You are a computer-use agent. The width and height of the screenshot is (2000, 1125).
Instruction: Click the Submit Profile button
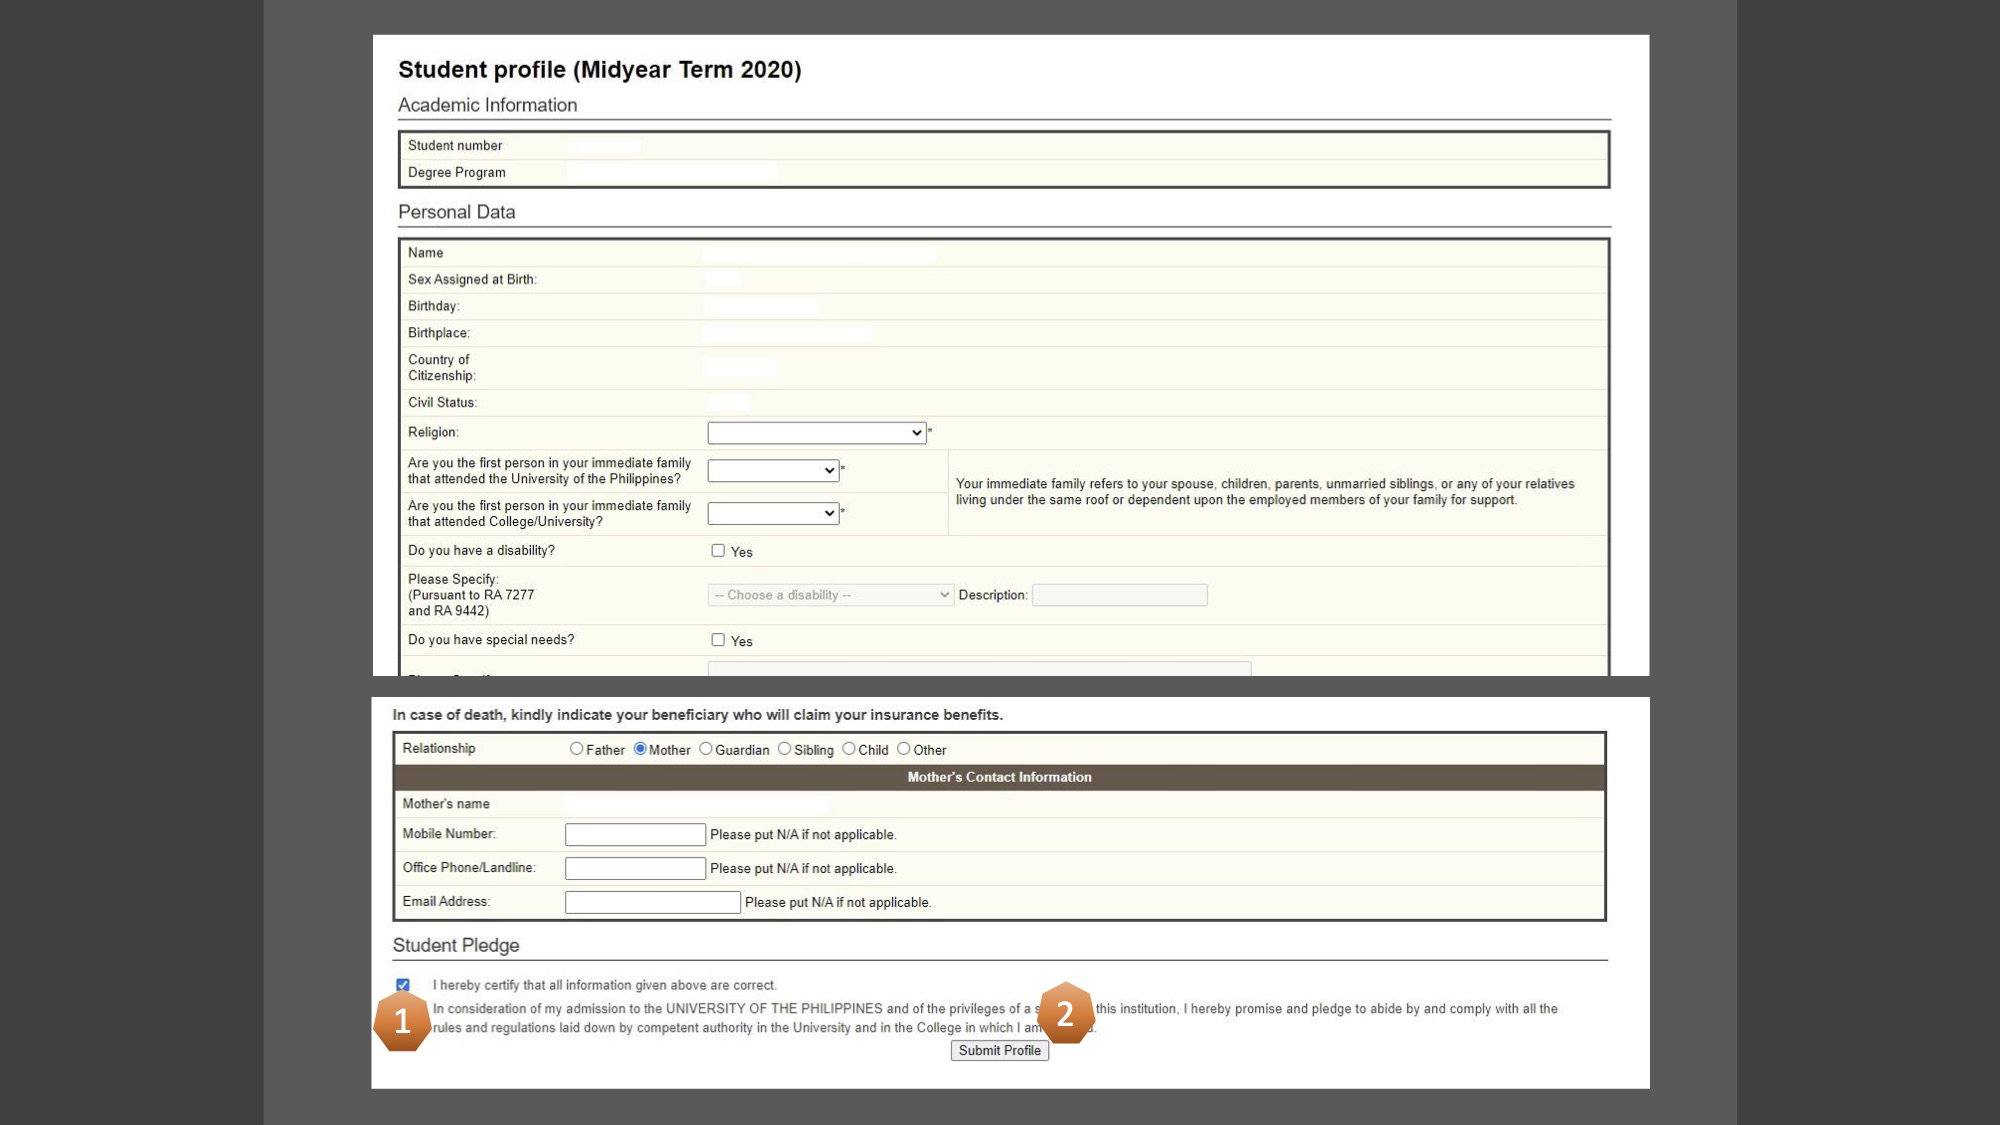pos(999,1051)
